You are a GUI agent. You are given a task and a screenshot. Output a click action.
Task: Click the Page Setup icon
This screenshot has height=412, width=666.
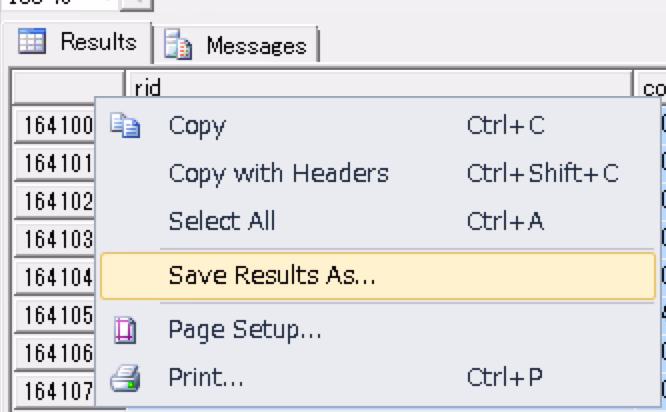pos(125,329)
